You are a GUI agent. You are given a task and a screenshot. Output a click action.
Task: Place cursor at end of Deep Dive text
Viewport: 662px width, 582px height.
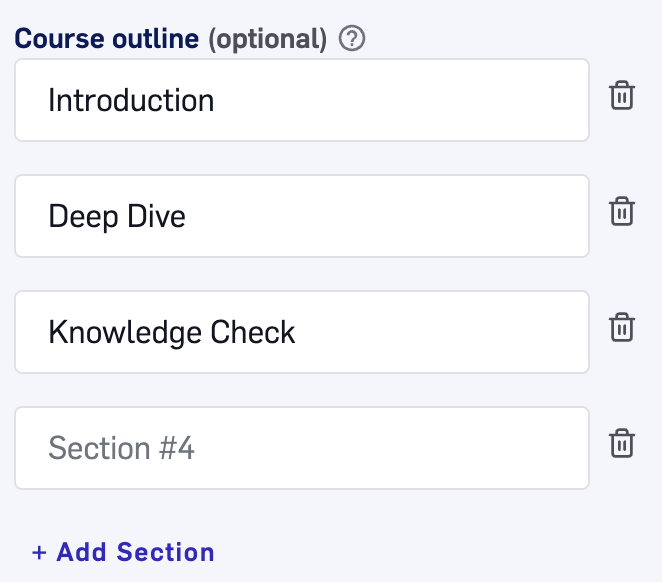[x=187, y=217]
